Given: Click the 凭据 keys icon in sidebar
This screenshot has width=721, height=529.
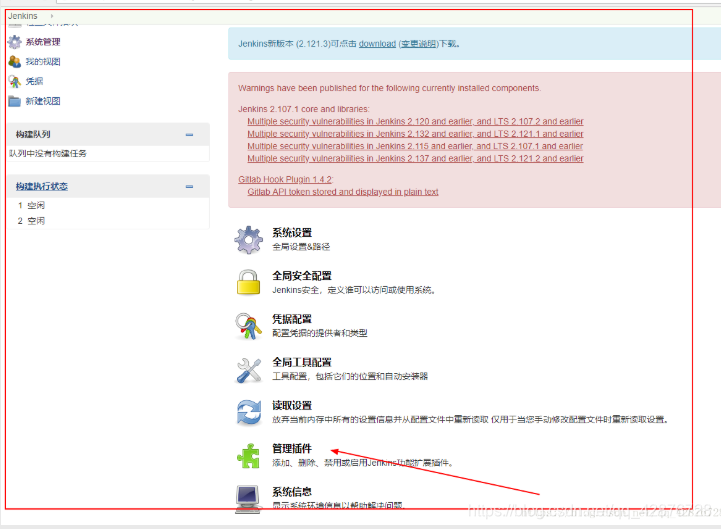Looking at the screenshot, I should tap(15, 81).
